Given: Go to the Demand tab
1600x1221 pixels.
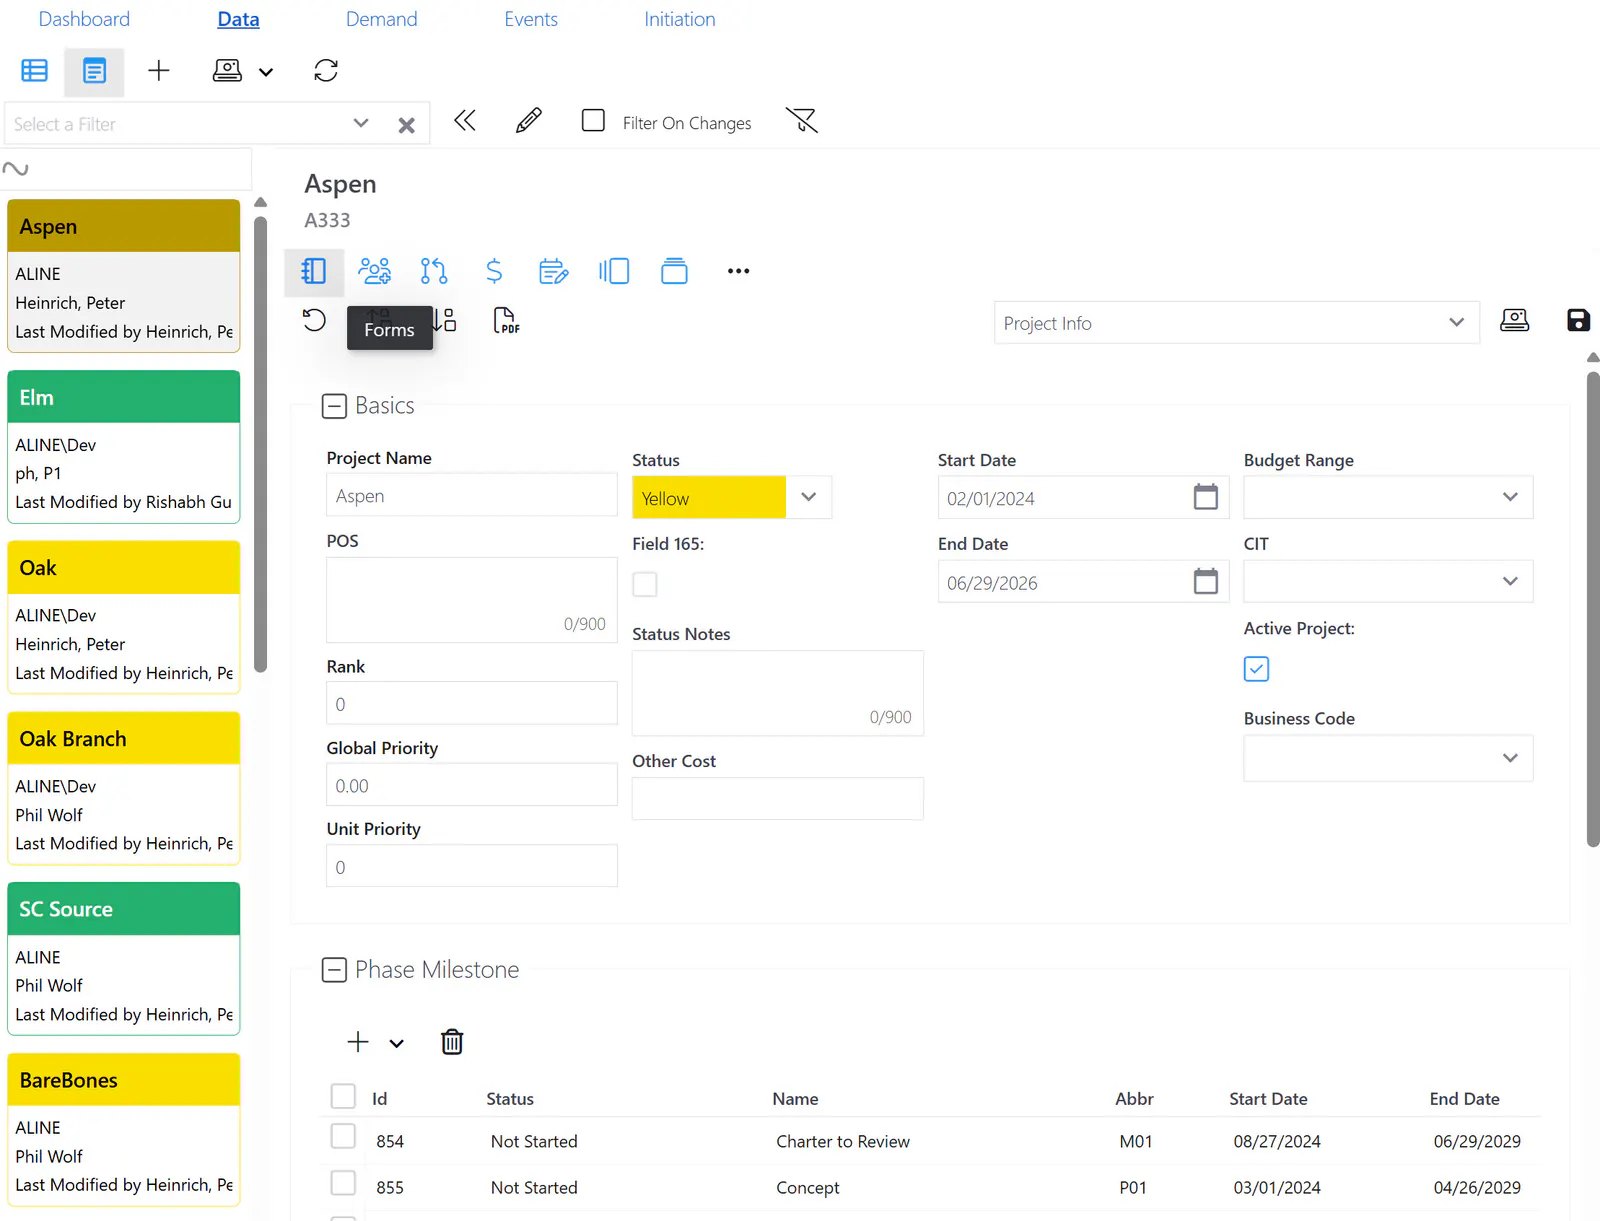Looking at the screenshot, I should [x=382, y=19].
